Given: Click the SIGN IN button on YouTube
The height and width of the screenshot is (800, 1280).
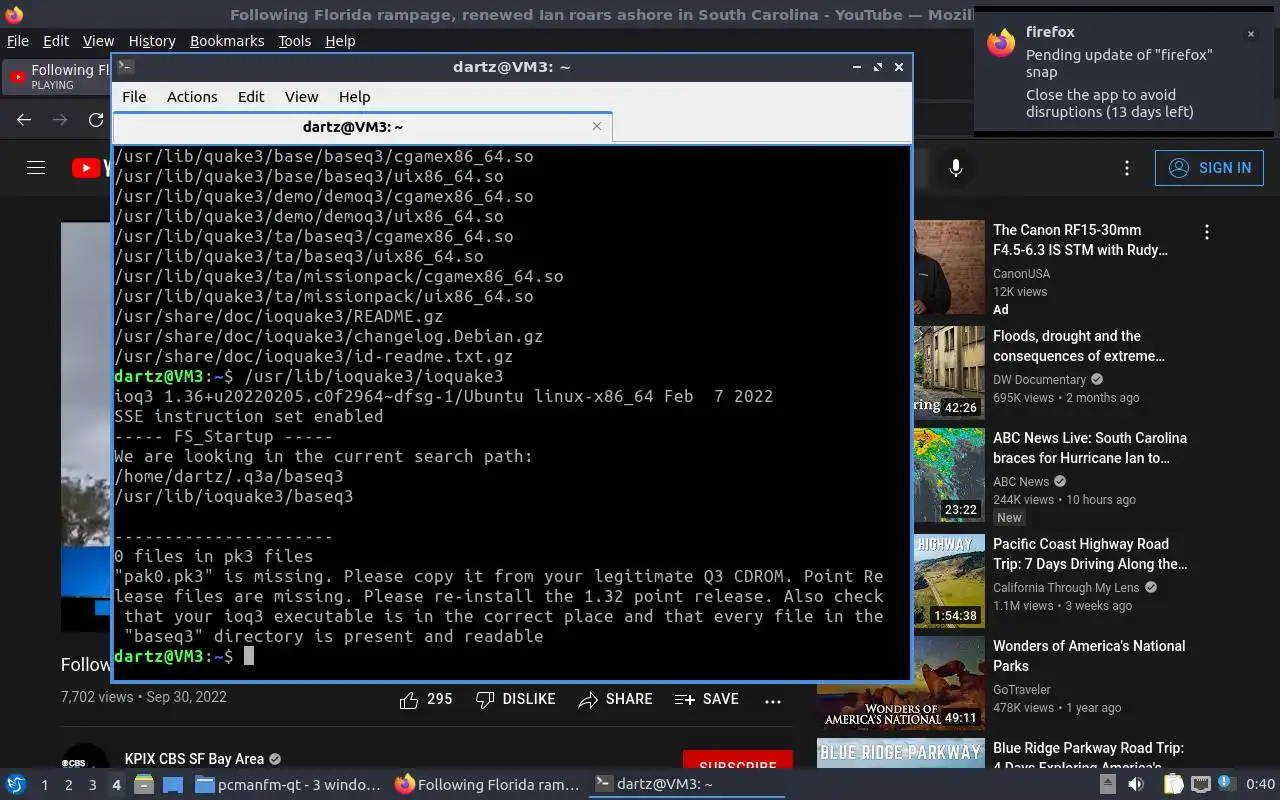Looking at the screenshot, I should [1209, 168].
